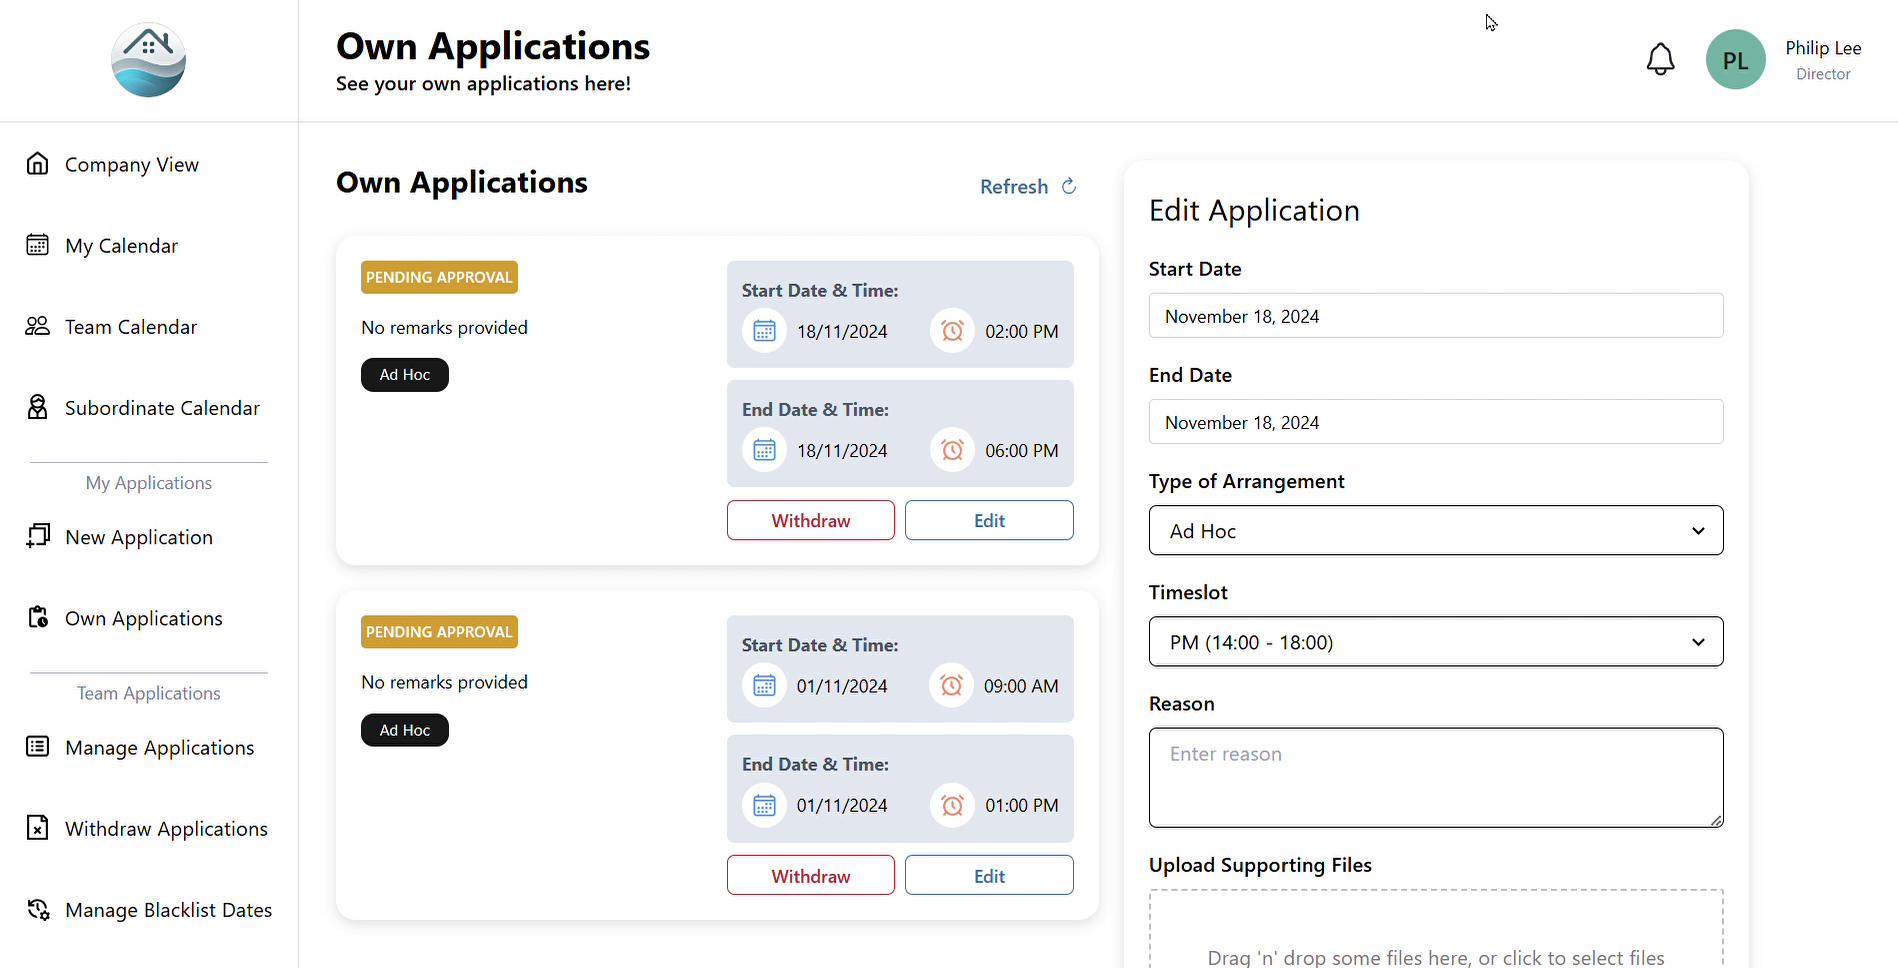The height and width of the screenshot is (968, 1898).
Task: Open the Start Date picker field
Action: [1435, 316]
